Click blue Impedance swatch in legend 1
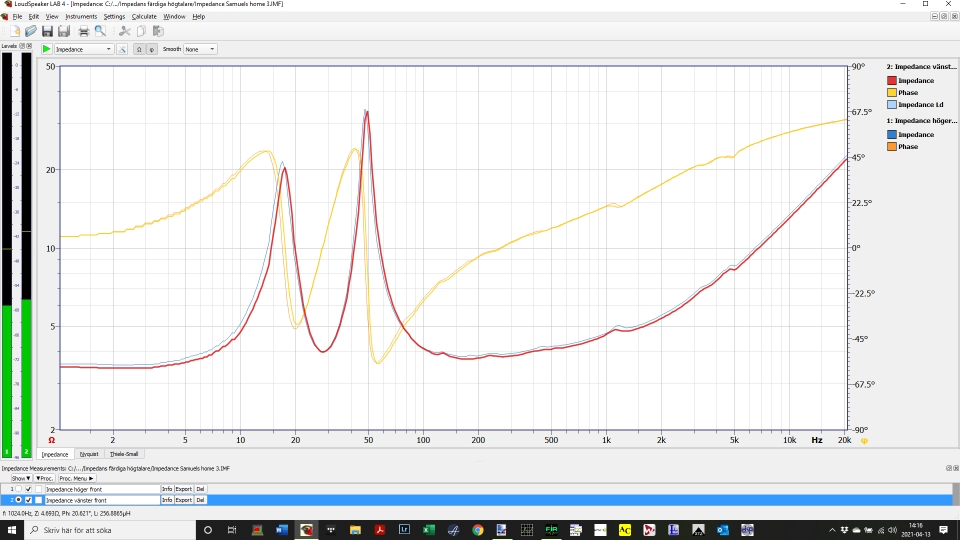Screen dimensions: 960x540 click(x=891, y=134)
